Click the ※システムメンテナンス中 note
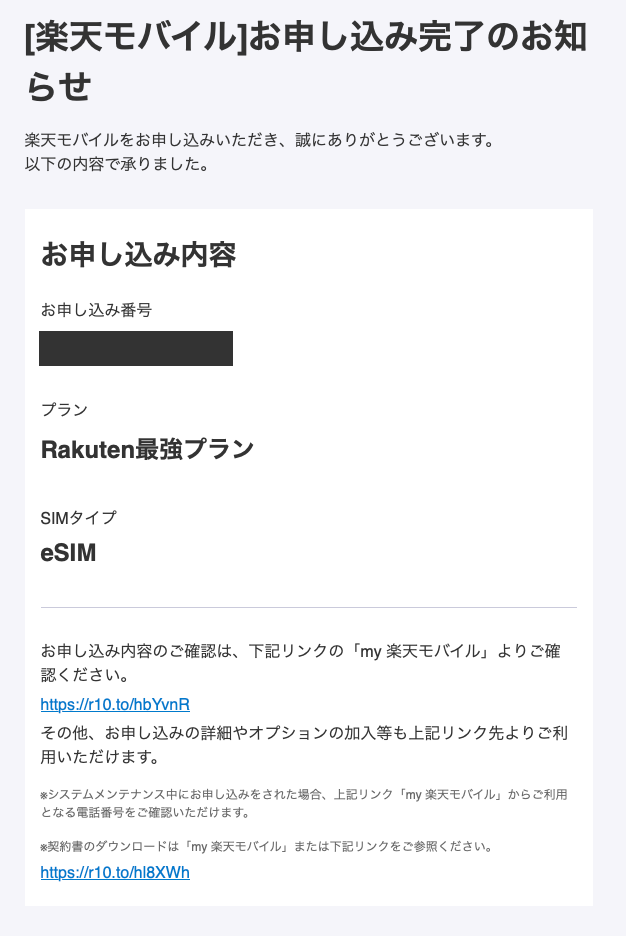Screen dimensions: 626x936 click(x=304, y=803)
